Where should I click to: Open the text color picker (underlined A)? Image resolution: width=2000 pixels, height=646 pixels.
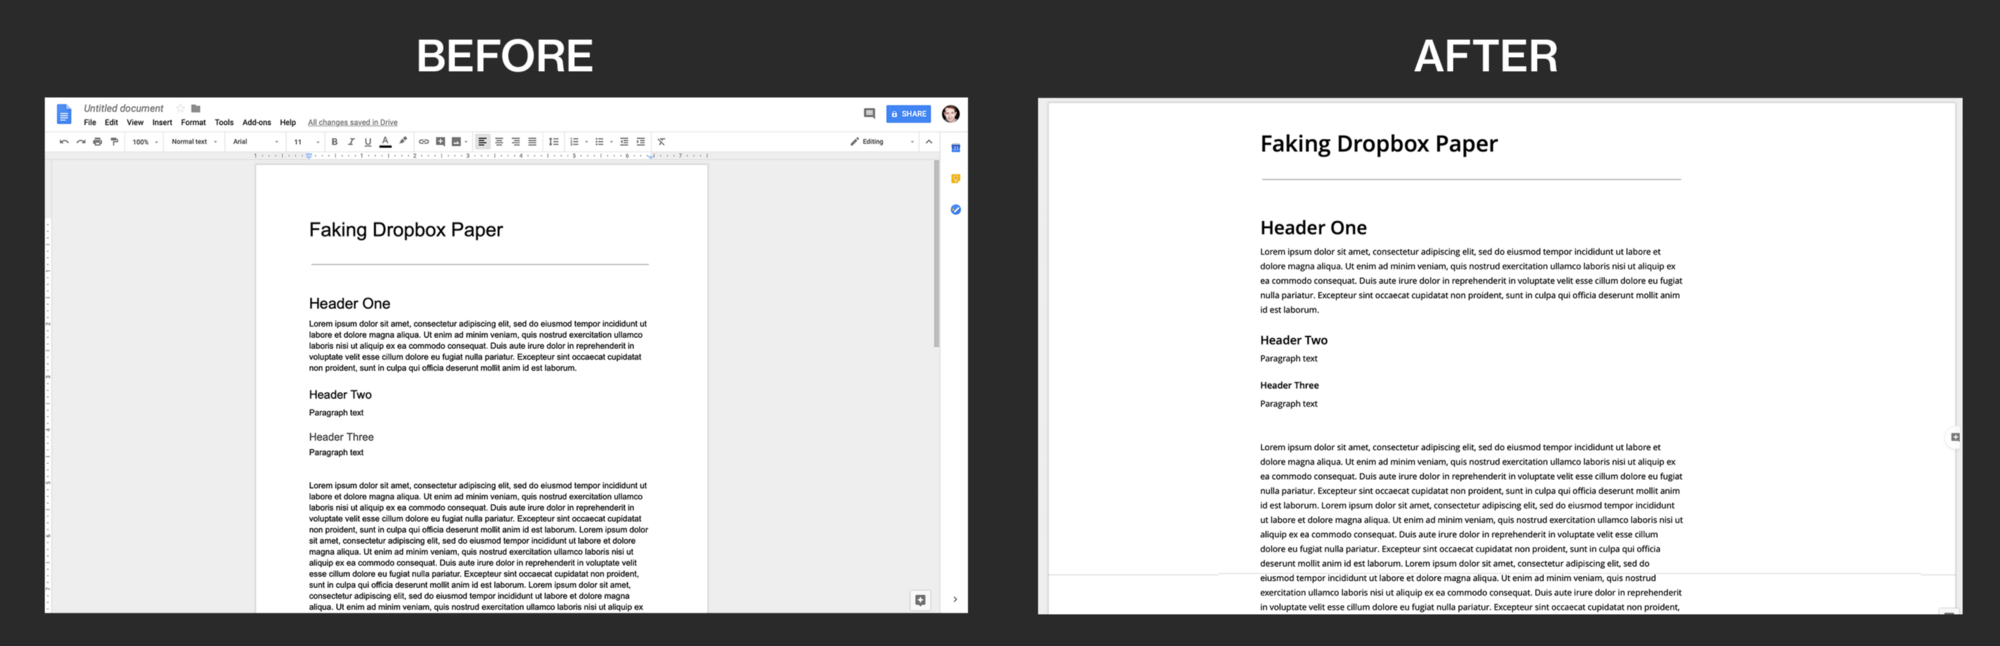[385, 142]
